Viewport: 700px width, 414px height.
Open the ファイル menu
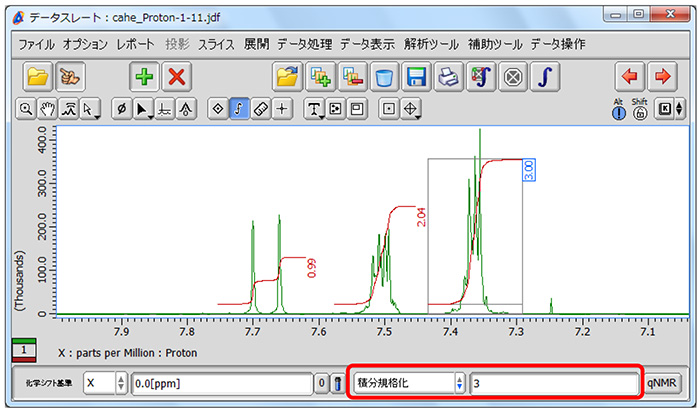pyautogui.click(x=37, y=44)
